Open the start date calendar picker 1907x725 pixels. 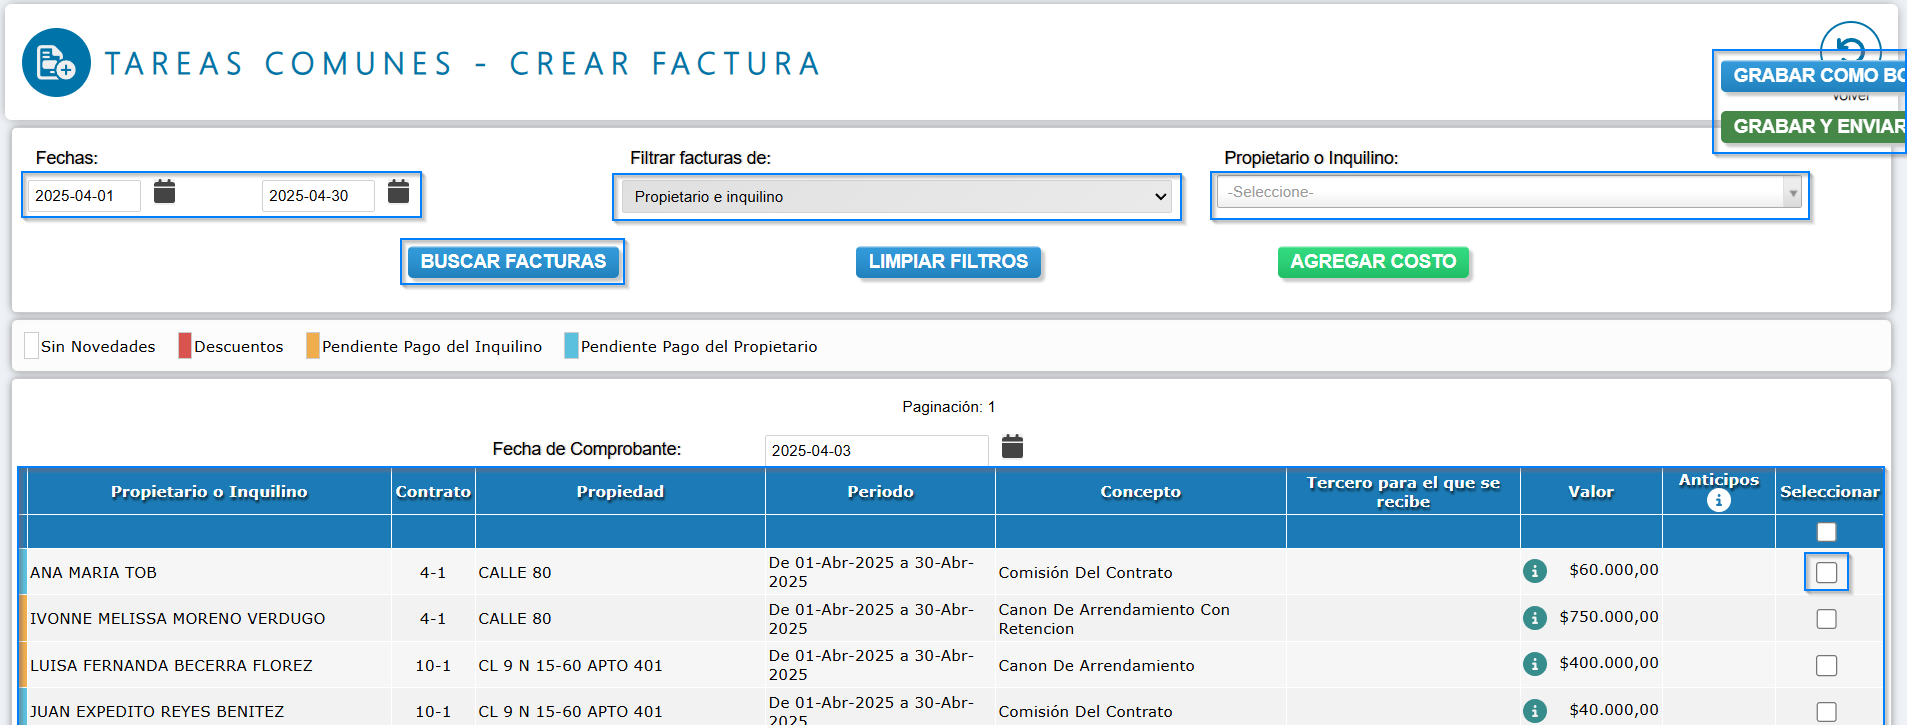tap(165, 192)
